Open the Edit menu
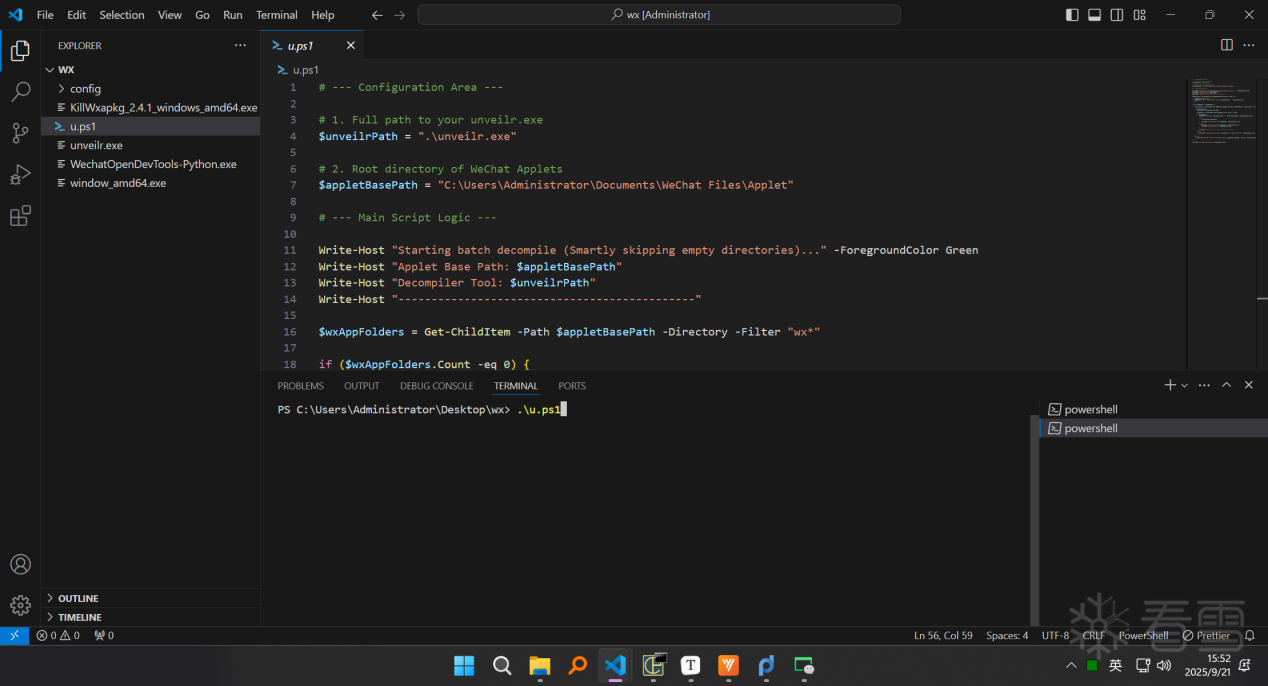This screenshot has height=686, width=1268. 76,15
